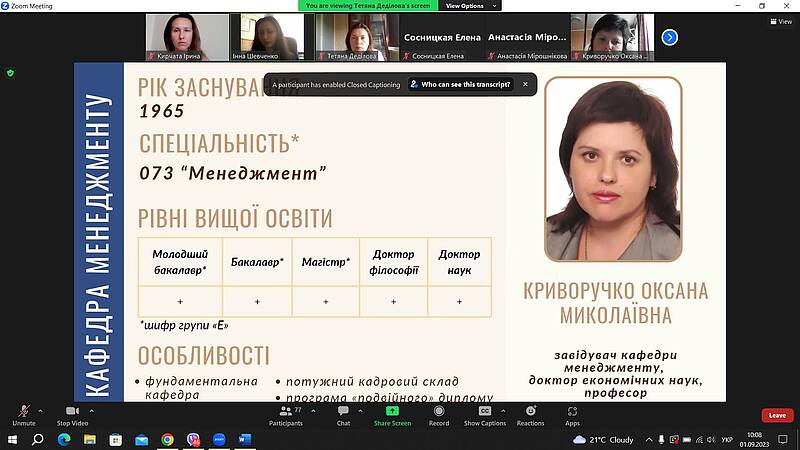Start Share Screen
This screenshot has width=800, height=450.
(392, 415)
